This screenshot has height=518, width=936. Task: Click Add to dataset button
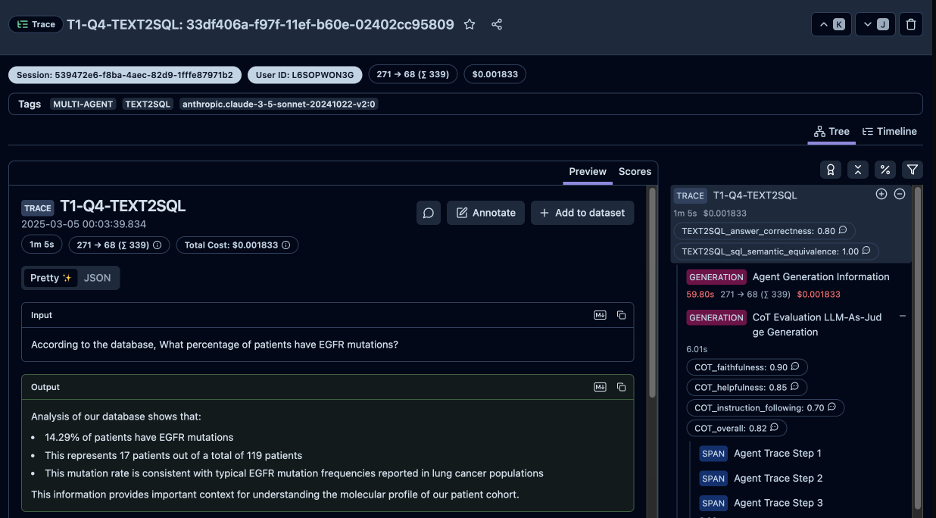pos(583,213)
